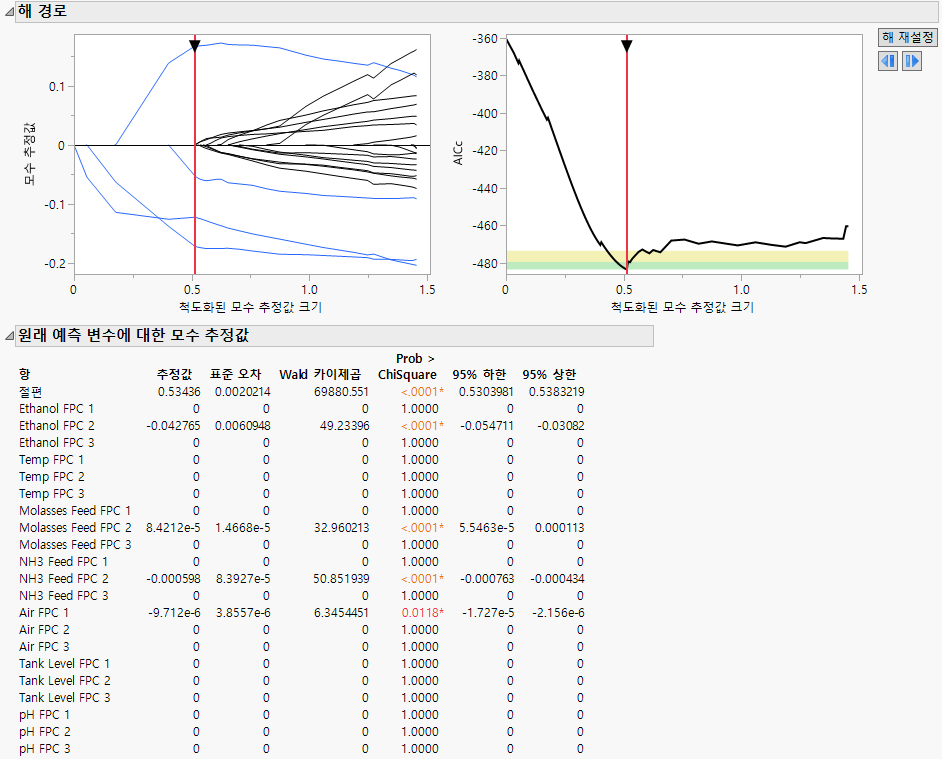The image size is (942, 759).
Task: Click the black arrow marker above the AICc curve
Action: (627, 46)
